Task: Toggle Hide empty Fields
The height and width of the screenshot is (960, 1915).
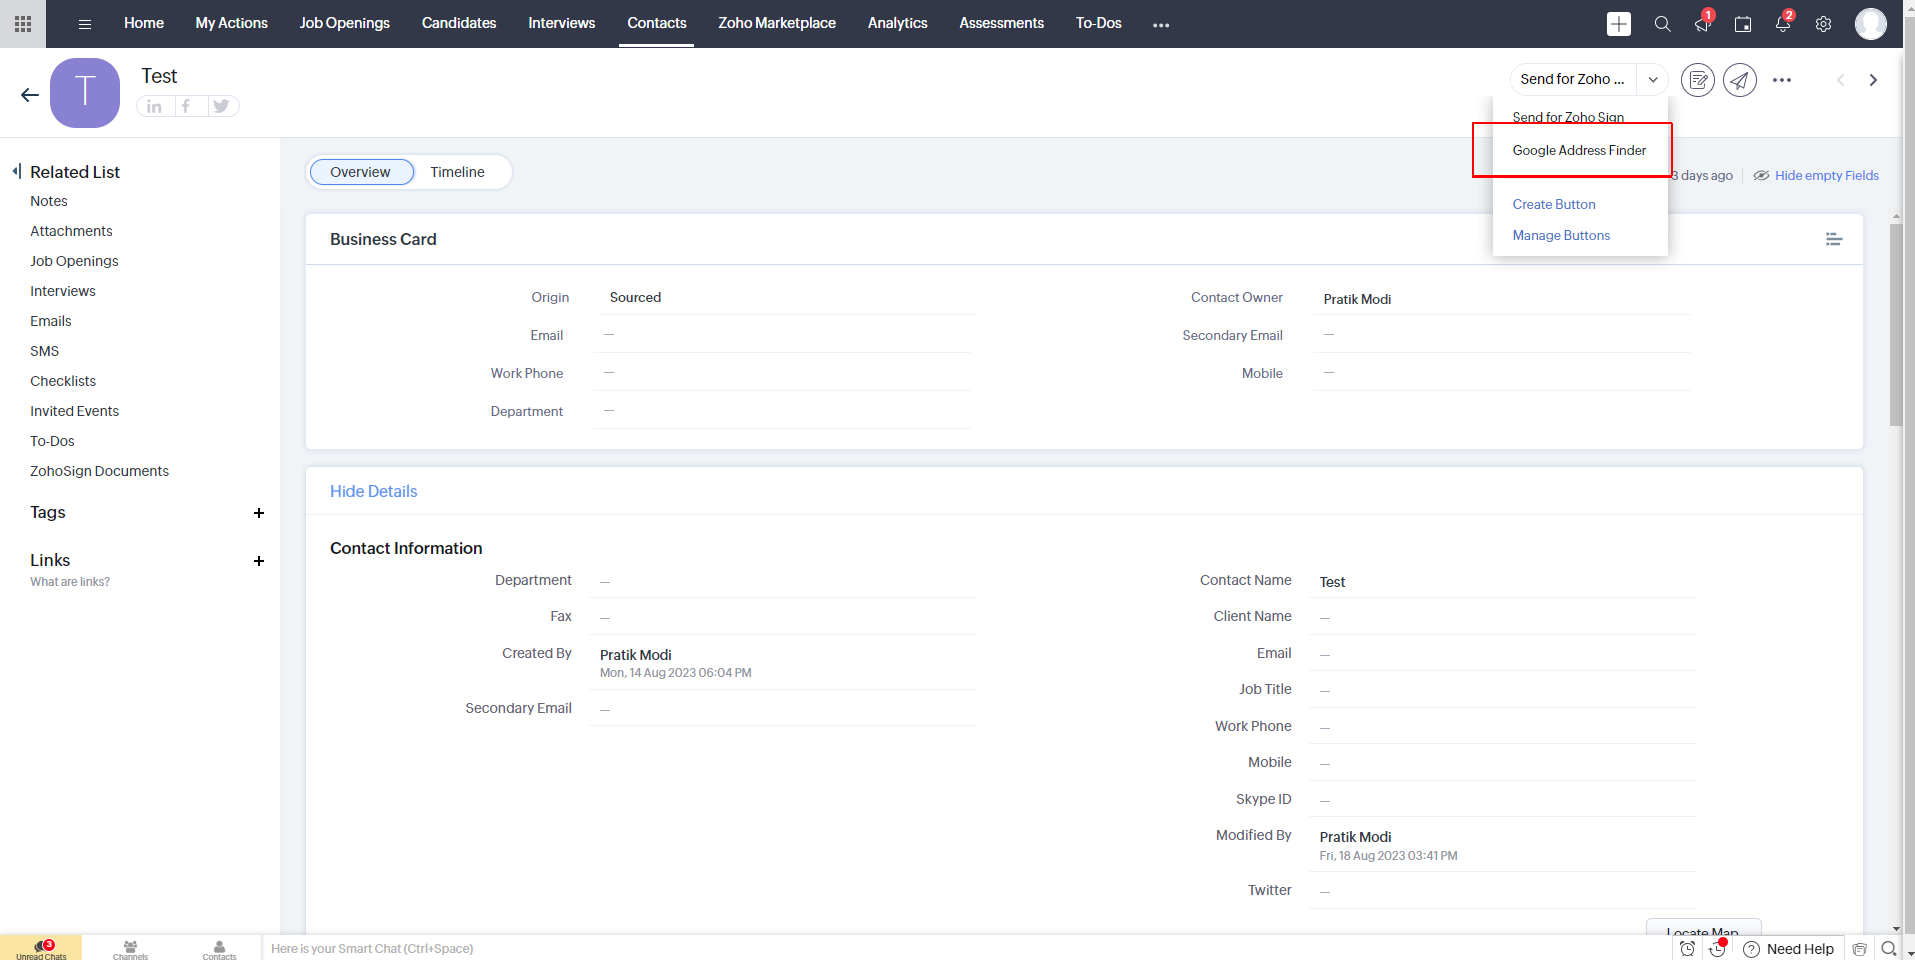Action: [1817, 176]
